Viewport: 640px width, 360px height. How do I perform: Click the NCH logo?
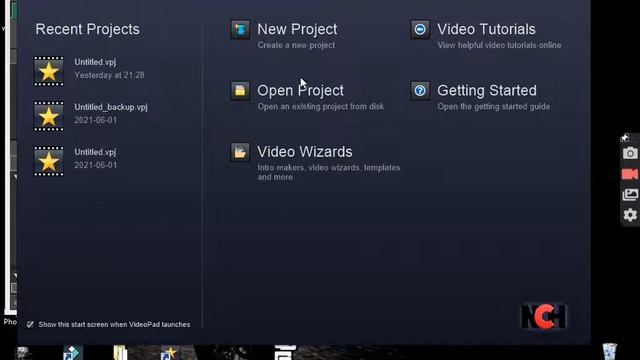click(544, 316)
